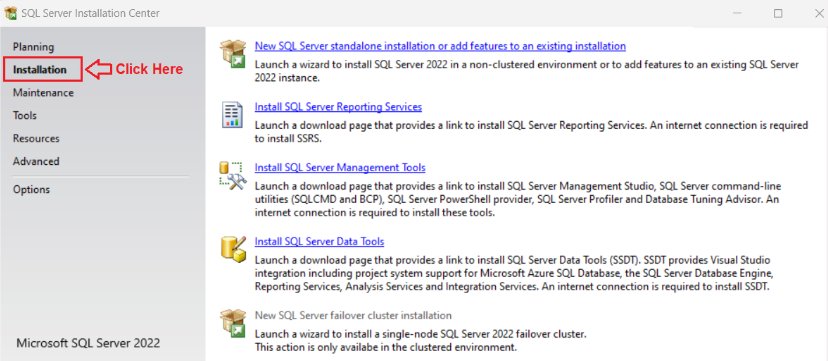Click the single-node failover cluster description

421,341
